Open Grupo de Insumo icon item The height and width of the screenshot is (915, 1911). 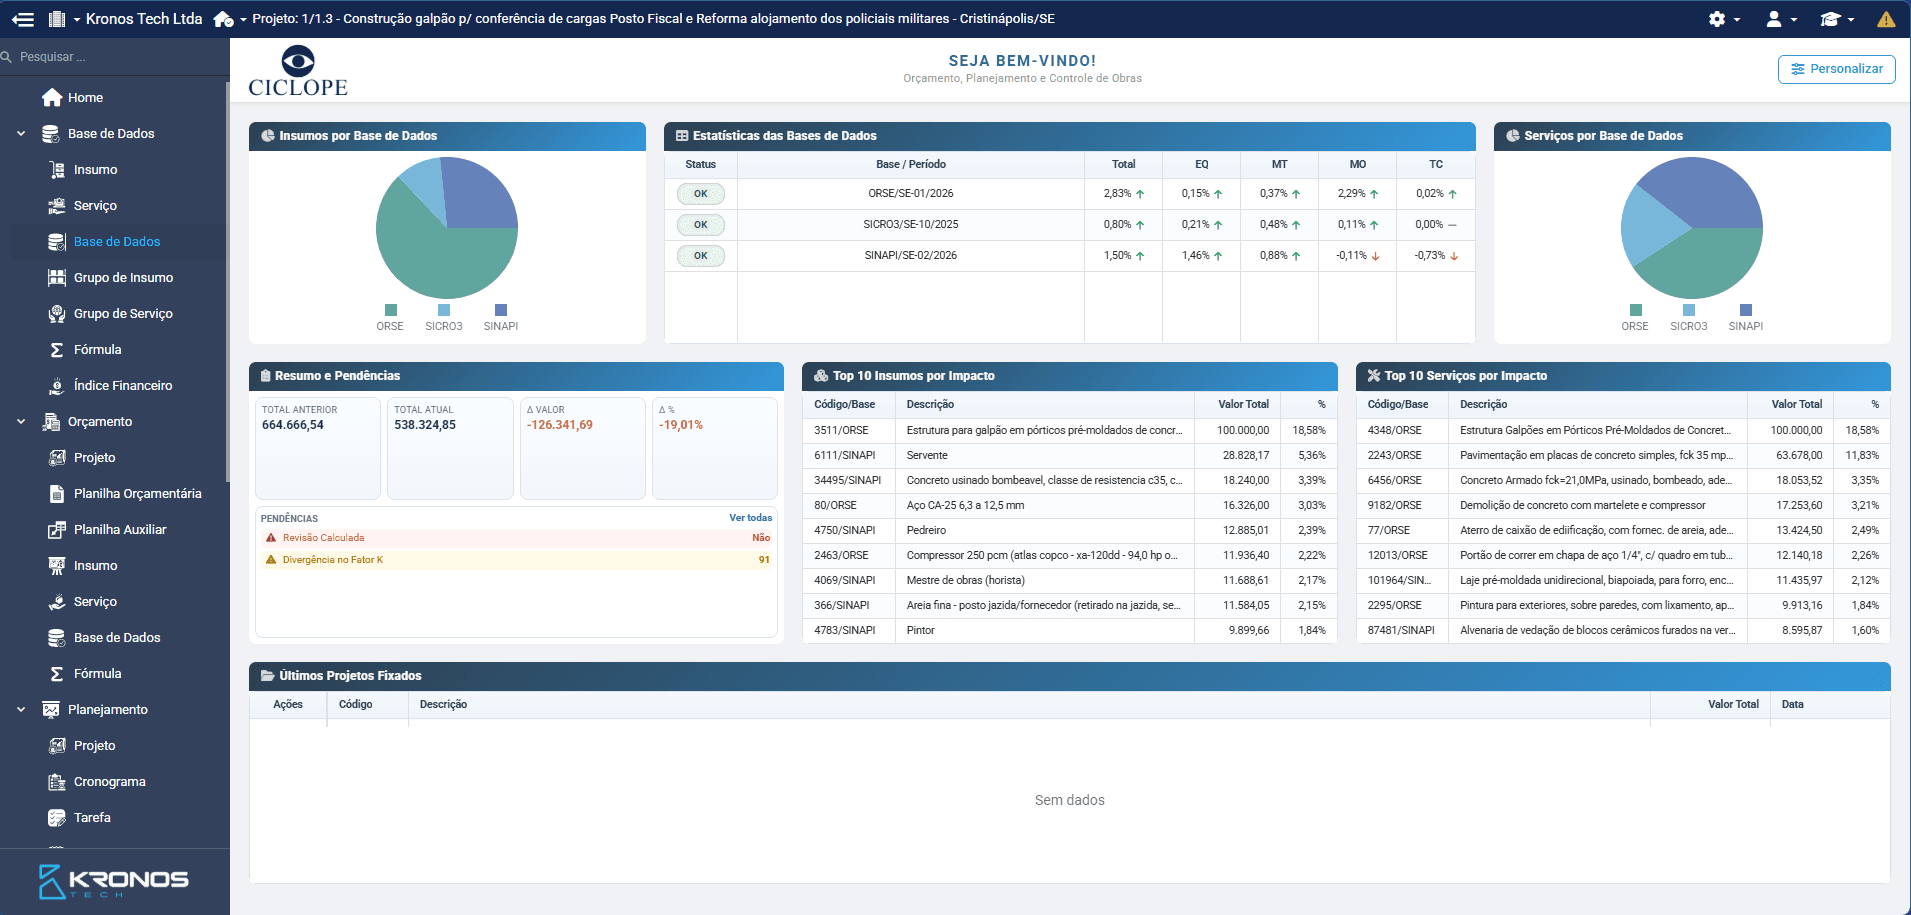pos(57,277)
